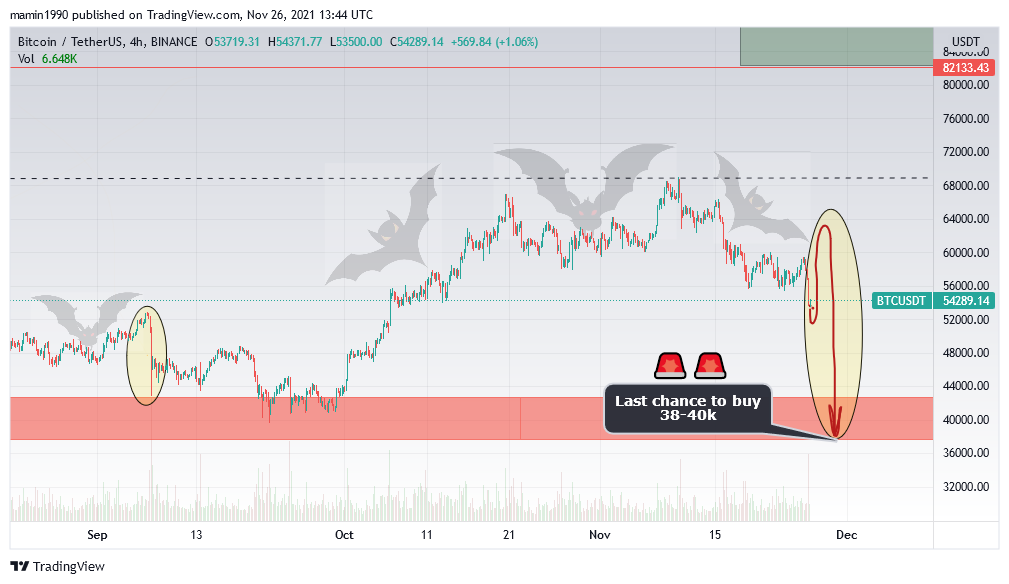The height and width of the screenshot is (584, 1009).
Task: Click the 11 date label on time axis
Action: tap(427, 534)
